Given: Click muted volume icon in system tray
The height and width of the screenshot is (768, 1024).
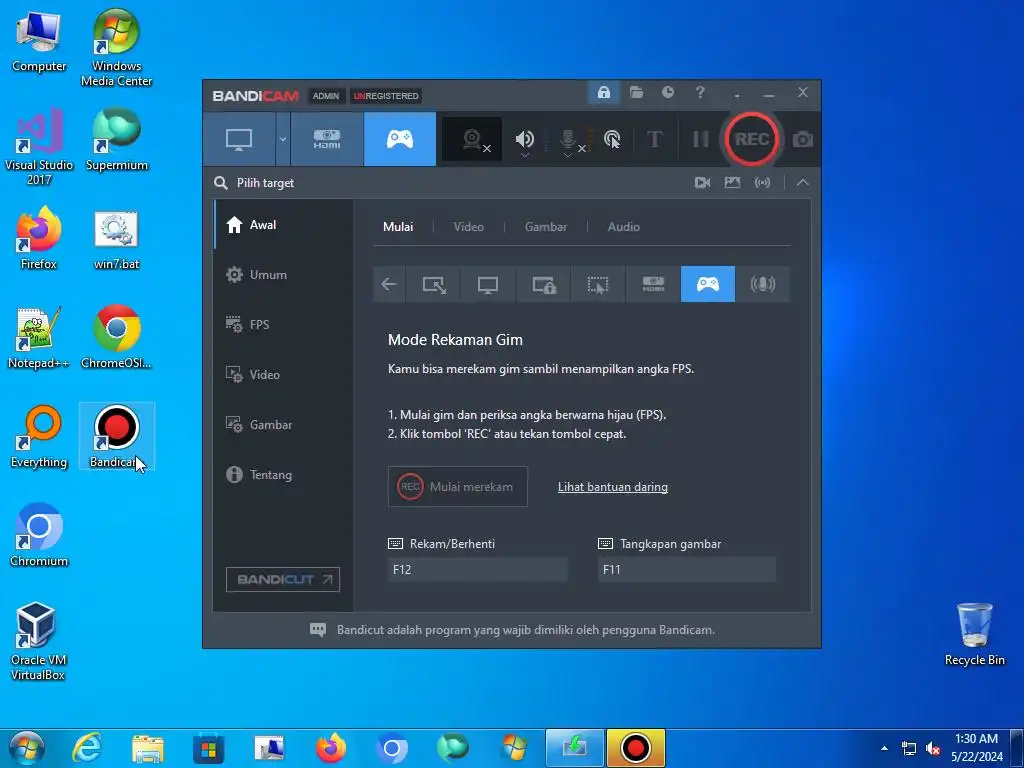Looking at the screenshot, I should [x=933, y=748].
